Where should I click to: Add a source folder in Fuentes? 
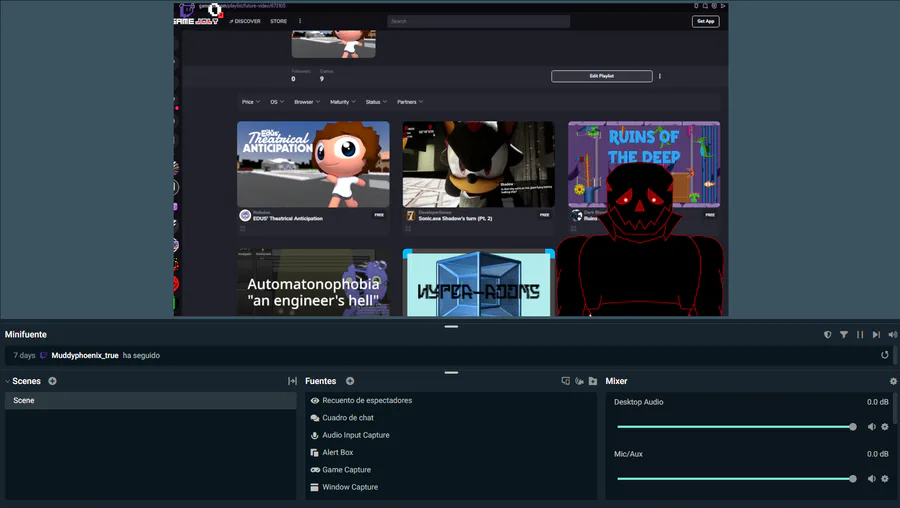click(593, 381)
